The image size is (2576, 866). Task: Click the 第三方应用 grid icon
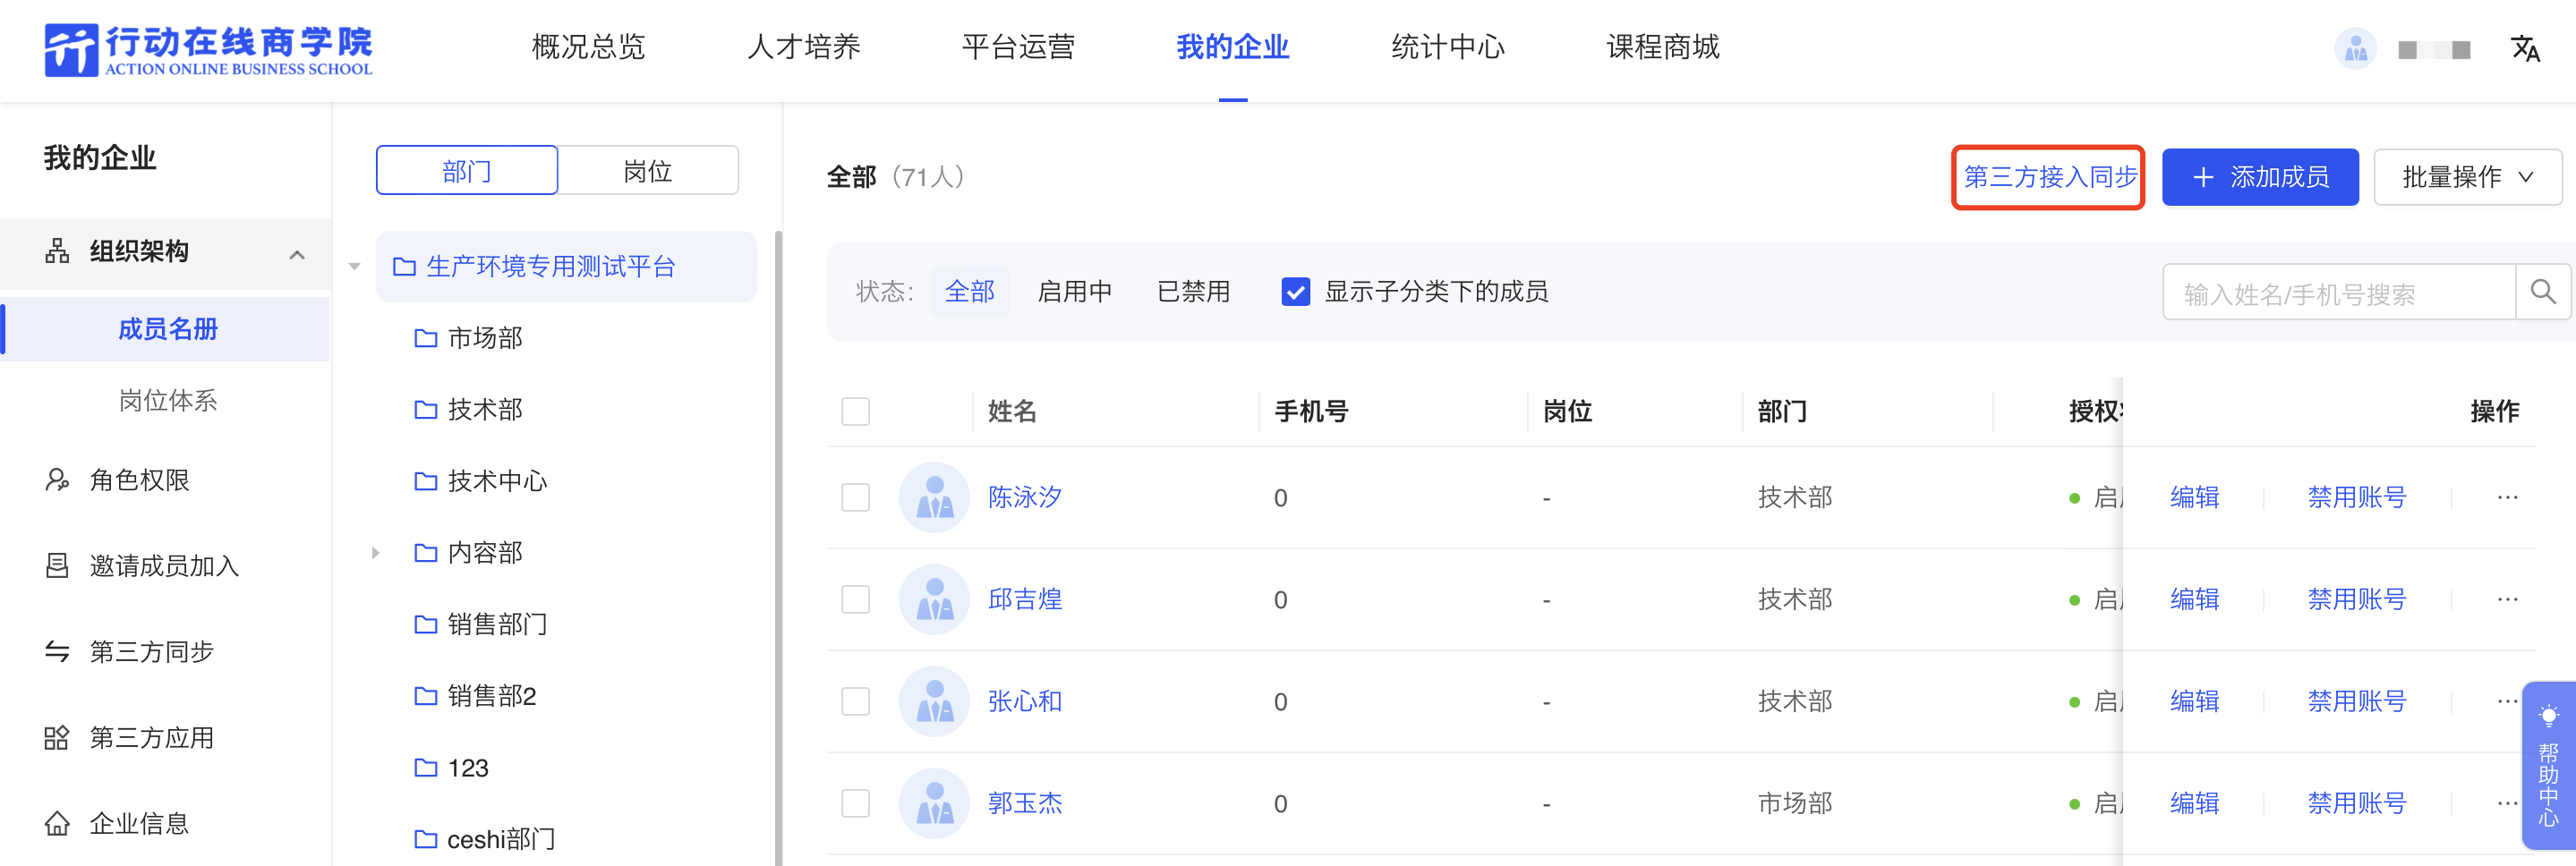click(57, 738)
